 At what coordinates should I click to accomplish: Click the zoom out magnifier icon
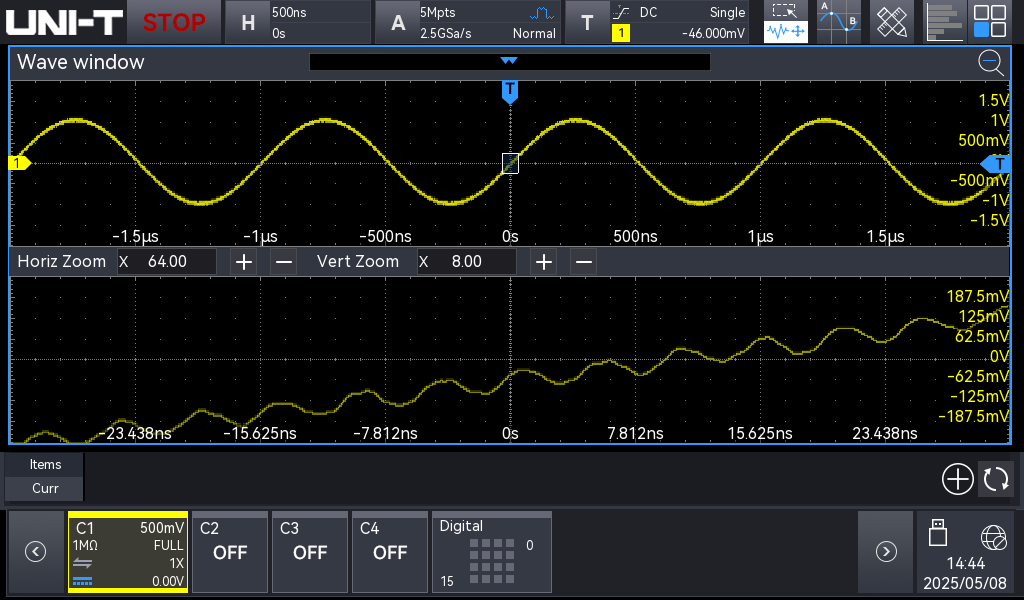coord(990,63)
